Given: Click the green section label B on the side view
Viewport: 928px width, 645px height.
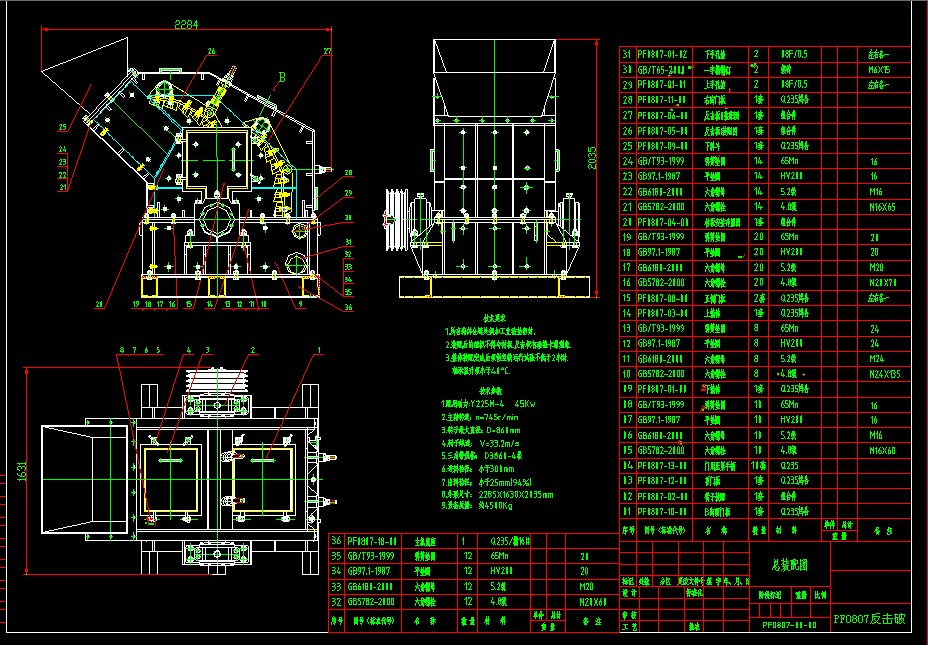Looking at the screenshot, I should (x=282, y=77).
